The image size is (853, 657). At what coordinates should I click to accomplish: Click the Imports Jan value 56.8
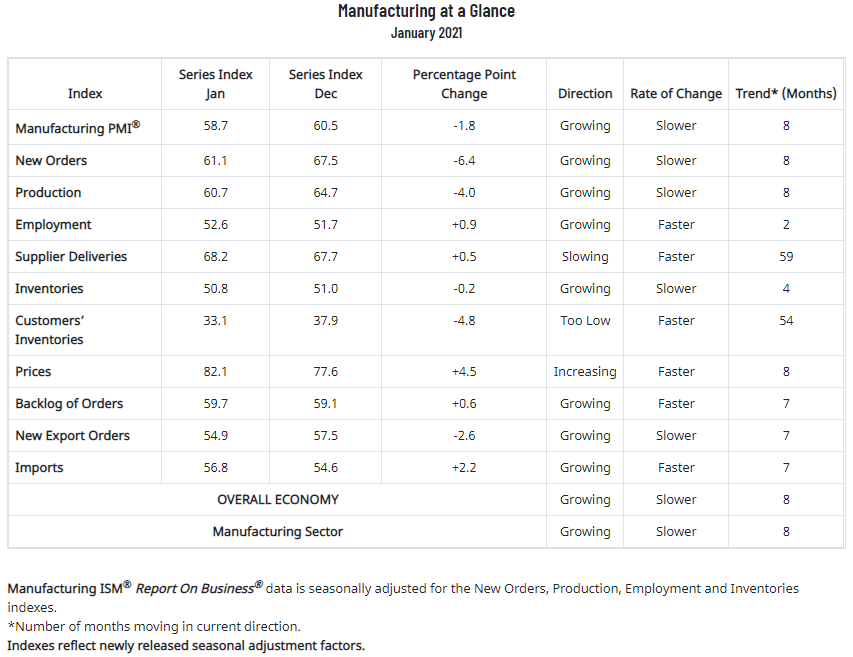(x=215, y=467)
